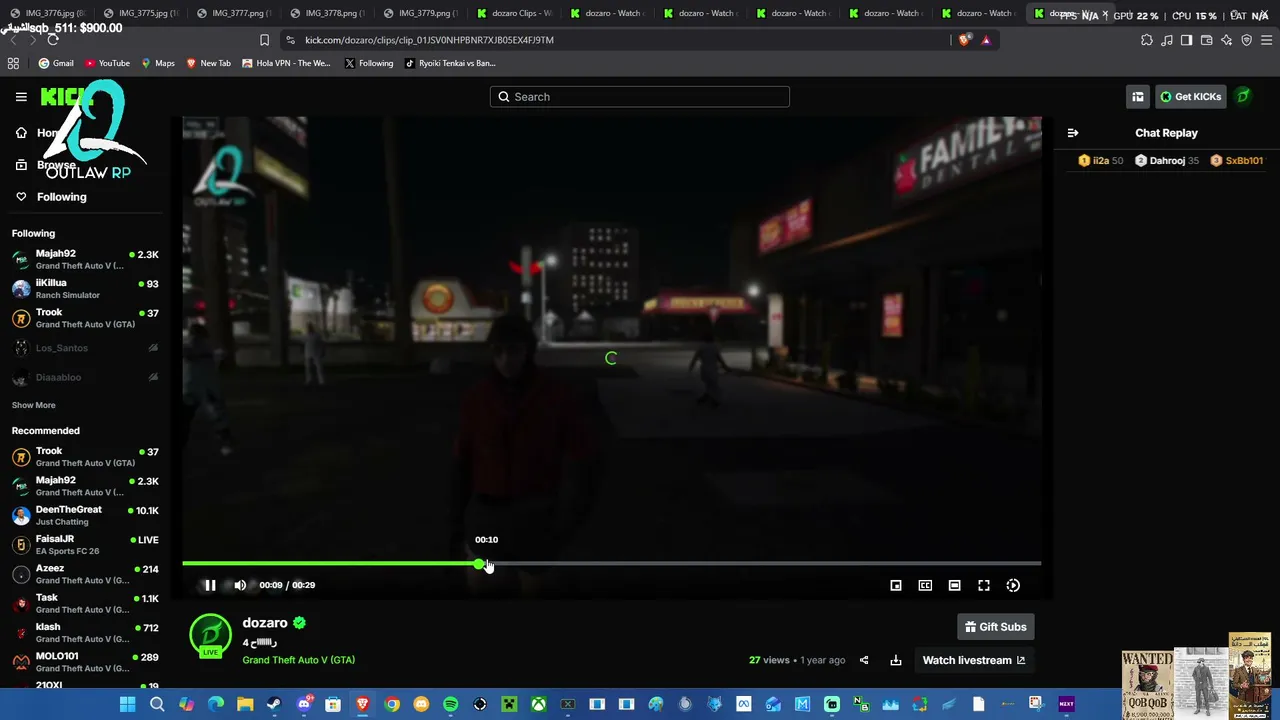Viewport: 1280px width, 720px height.
Task: Open iiKillua channel in the sidebar
Action: pos(85,289)
